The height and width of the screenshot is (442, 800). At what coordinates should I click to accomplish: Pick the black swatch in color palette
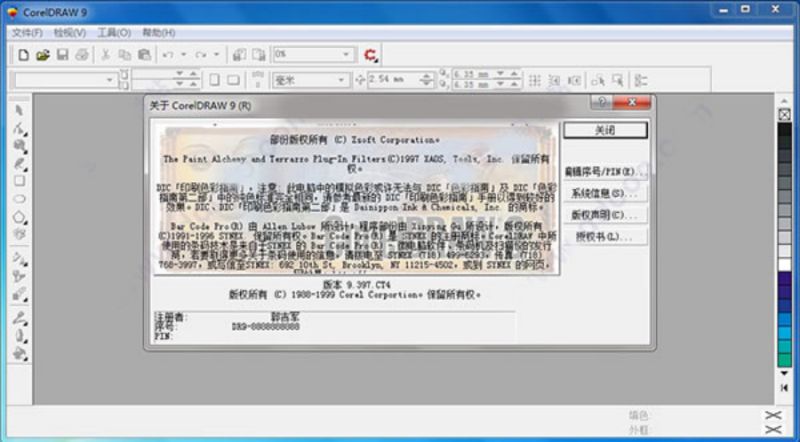click(785, 129)
